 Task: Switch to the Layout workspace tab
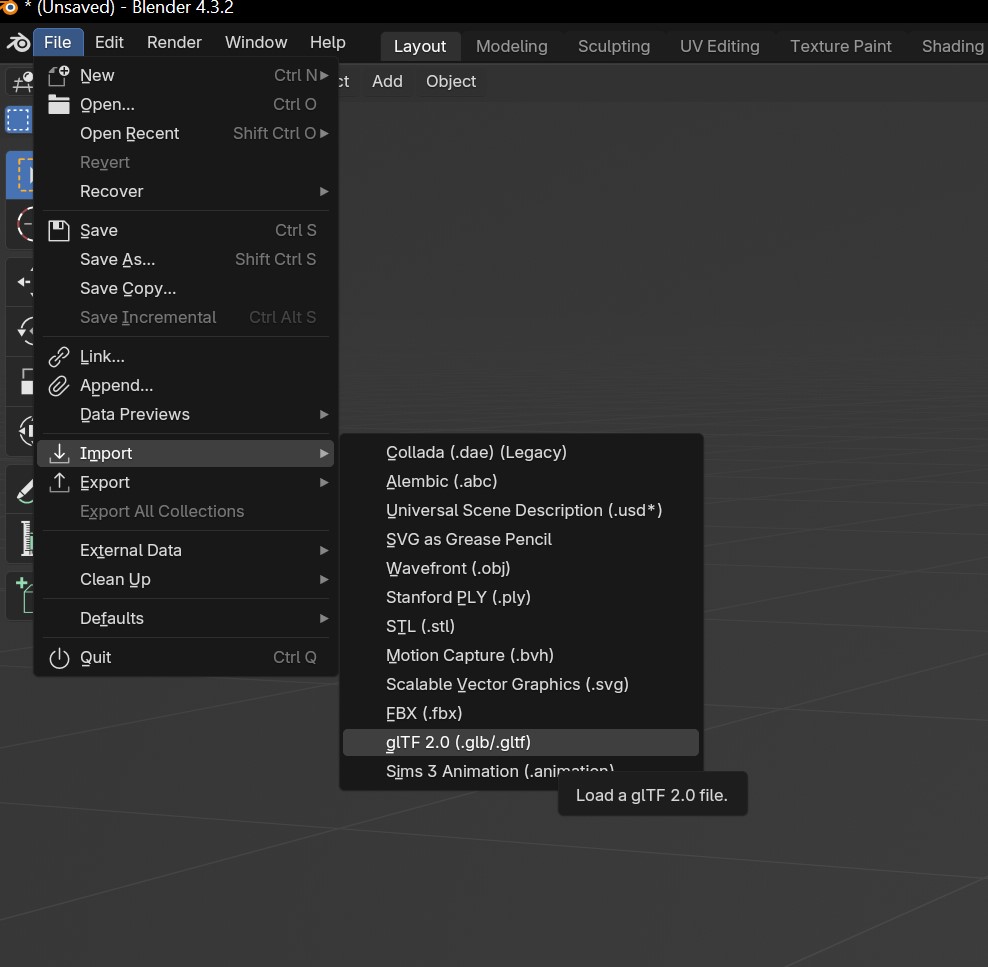click(x=420, y=47)
